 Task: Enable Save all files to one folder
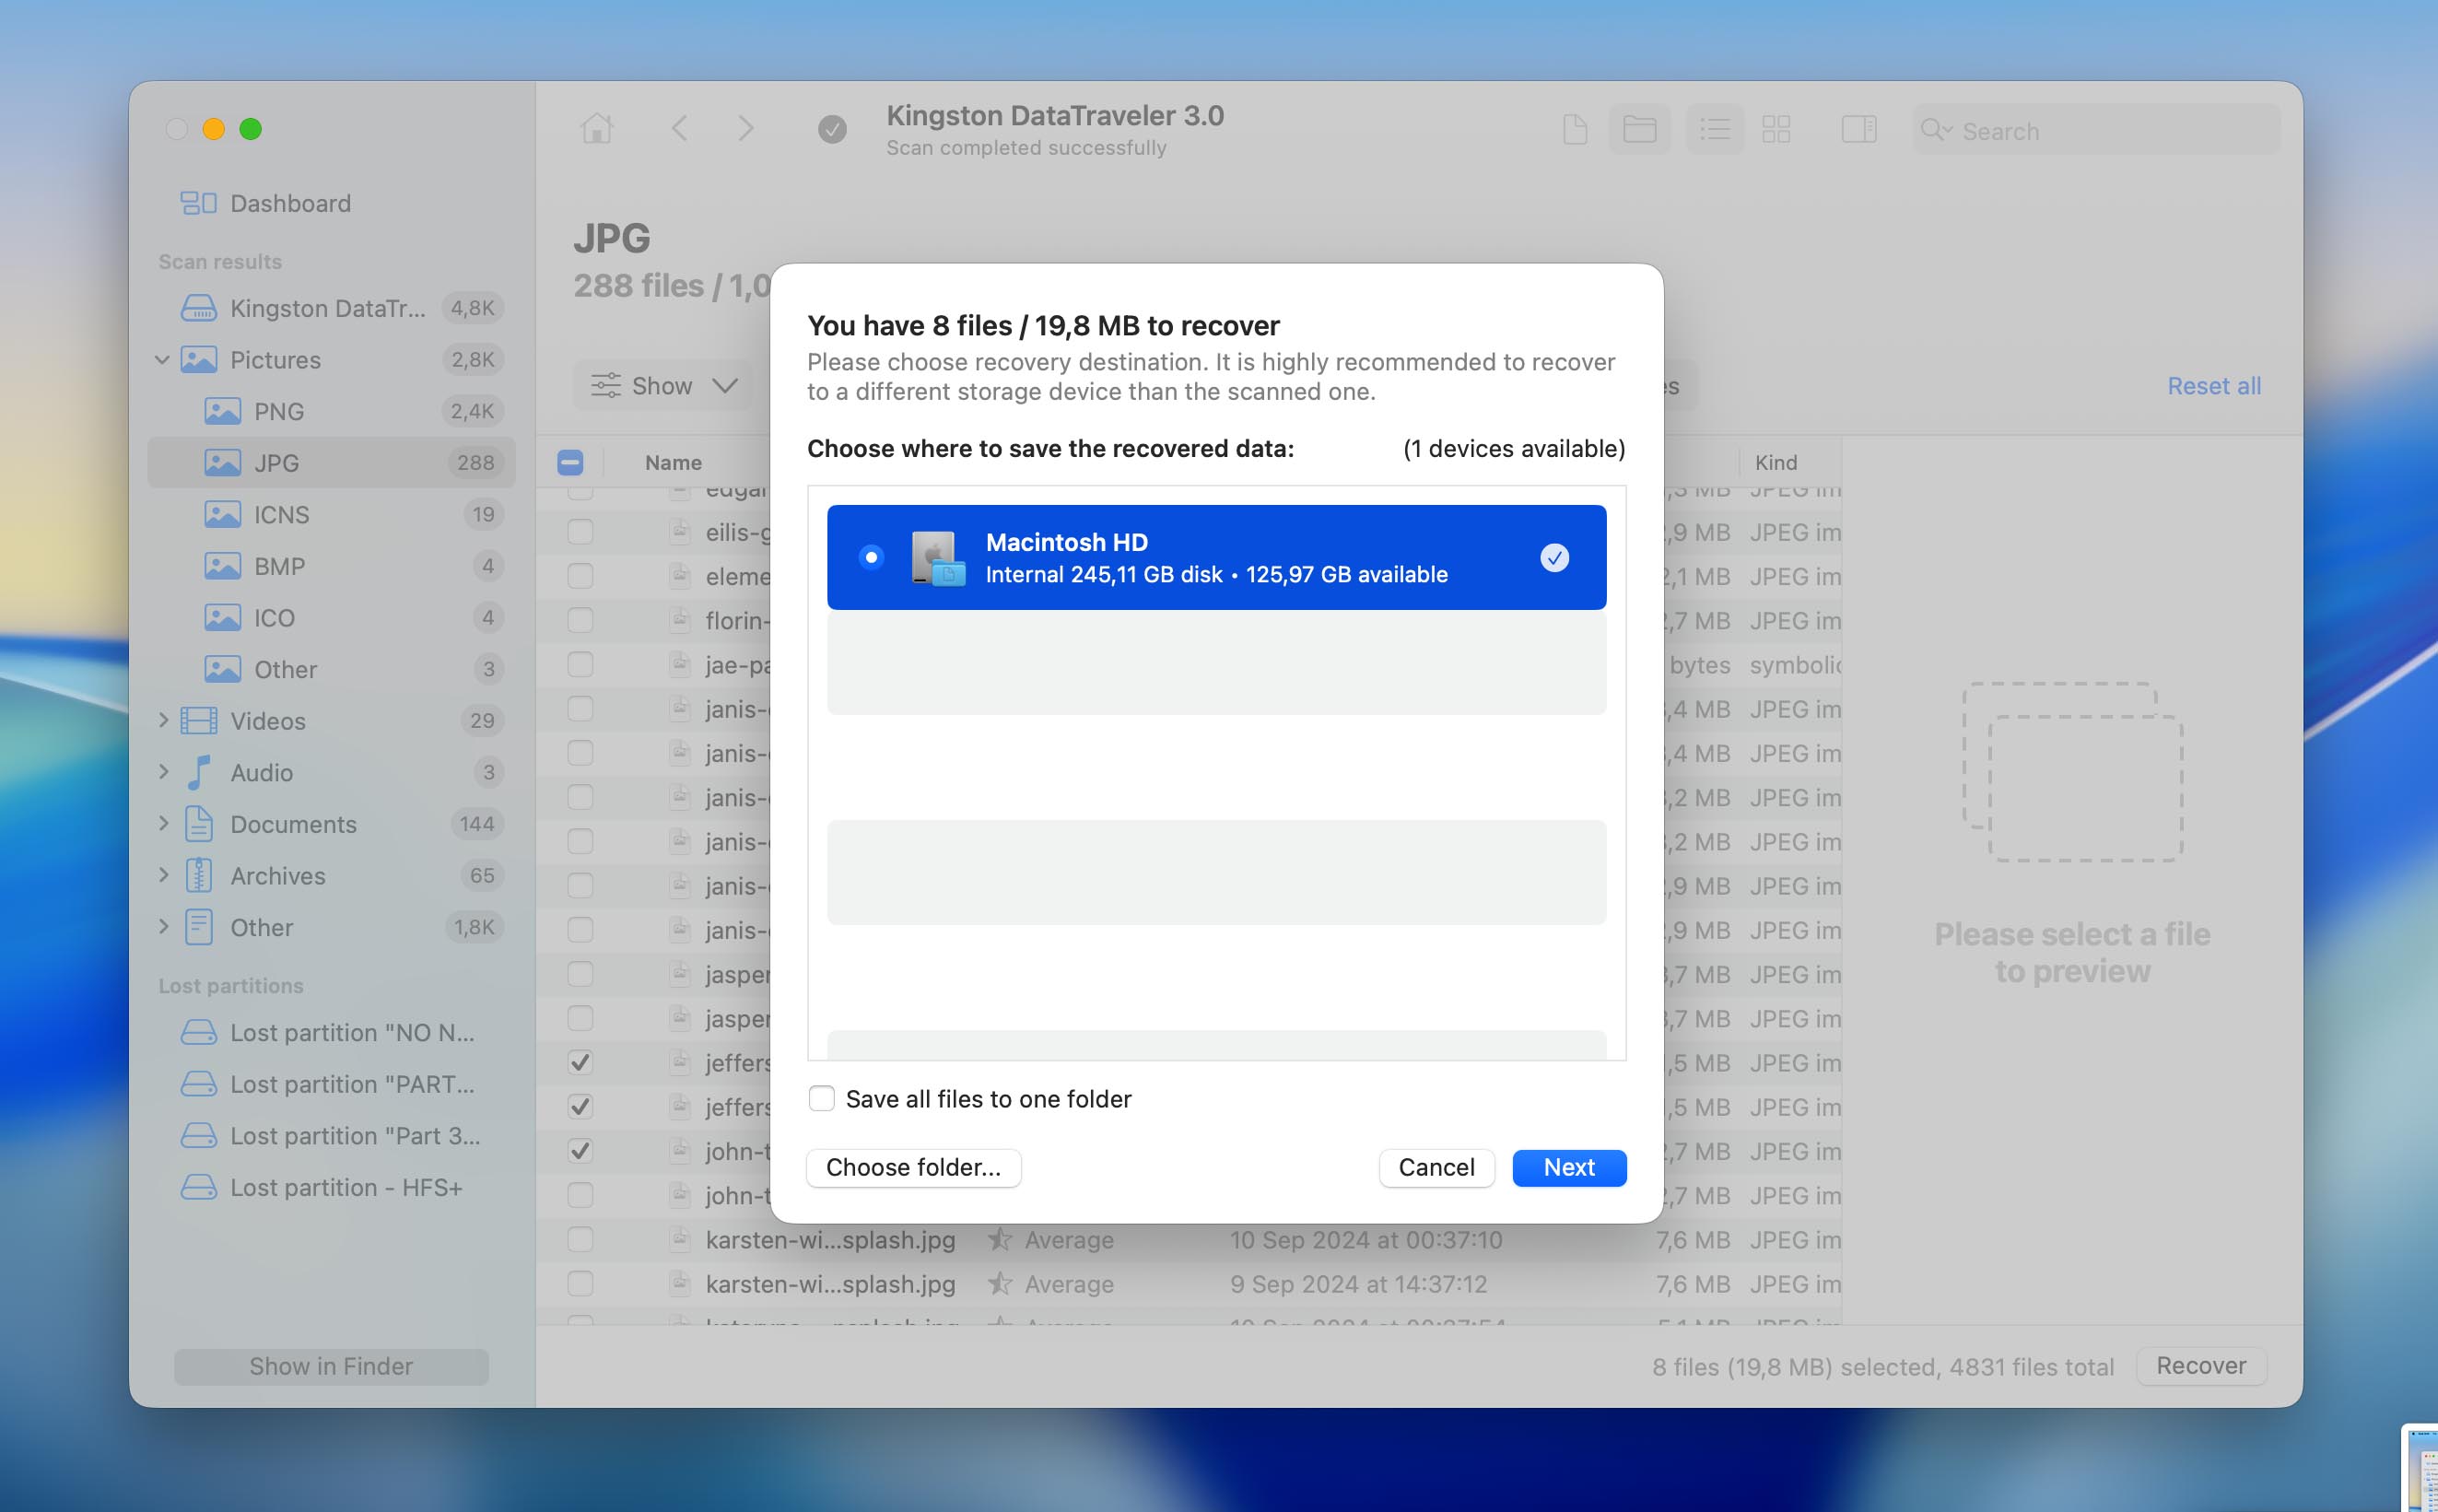(821, 1099)
